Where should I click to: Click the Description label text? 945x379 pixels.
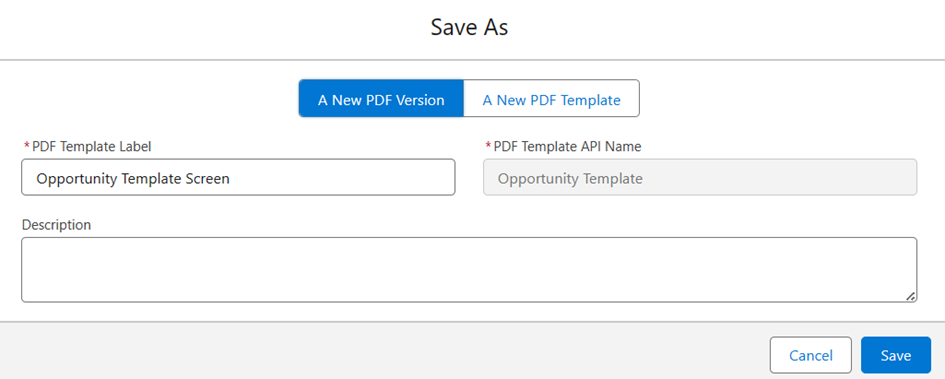[56, 225]
